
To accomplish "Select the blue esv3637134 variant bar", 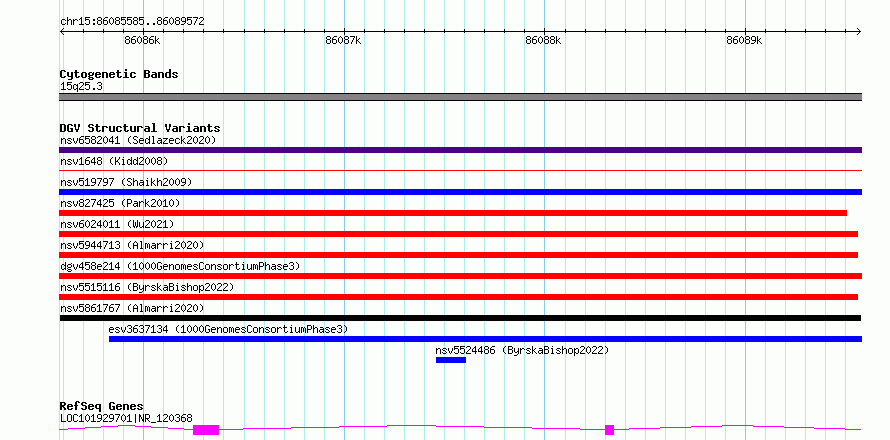I will tap(485, 339).
